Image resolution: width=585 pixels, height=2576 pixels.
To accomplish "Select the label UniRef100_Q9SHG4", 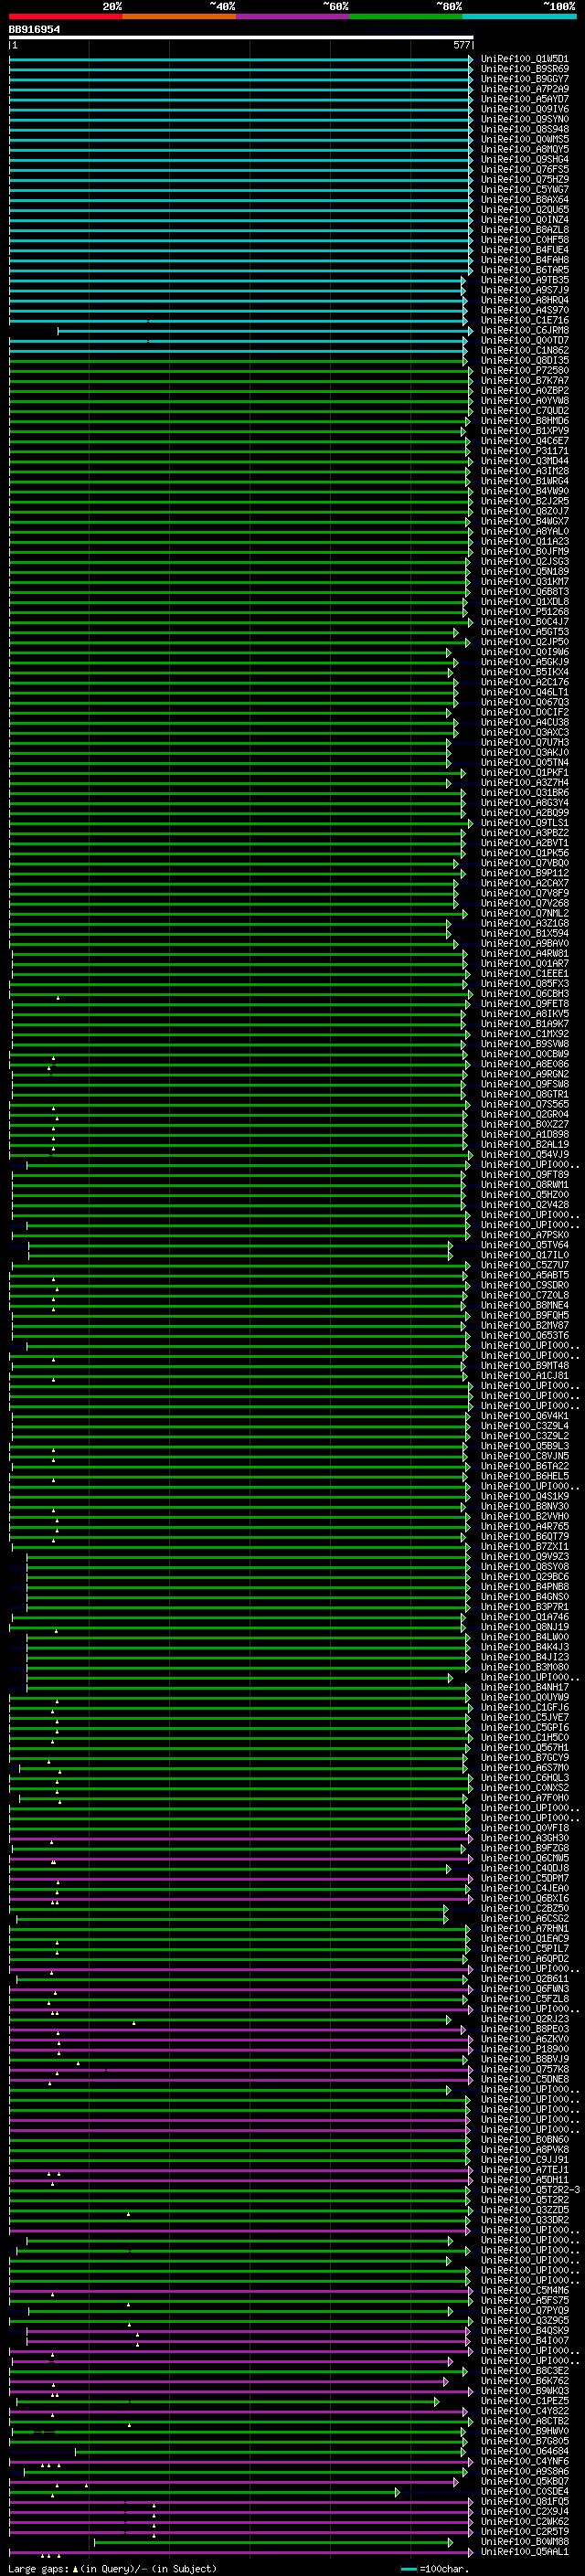I will pyautogui.click(x=525, y=159).
